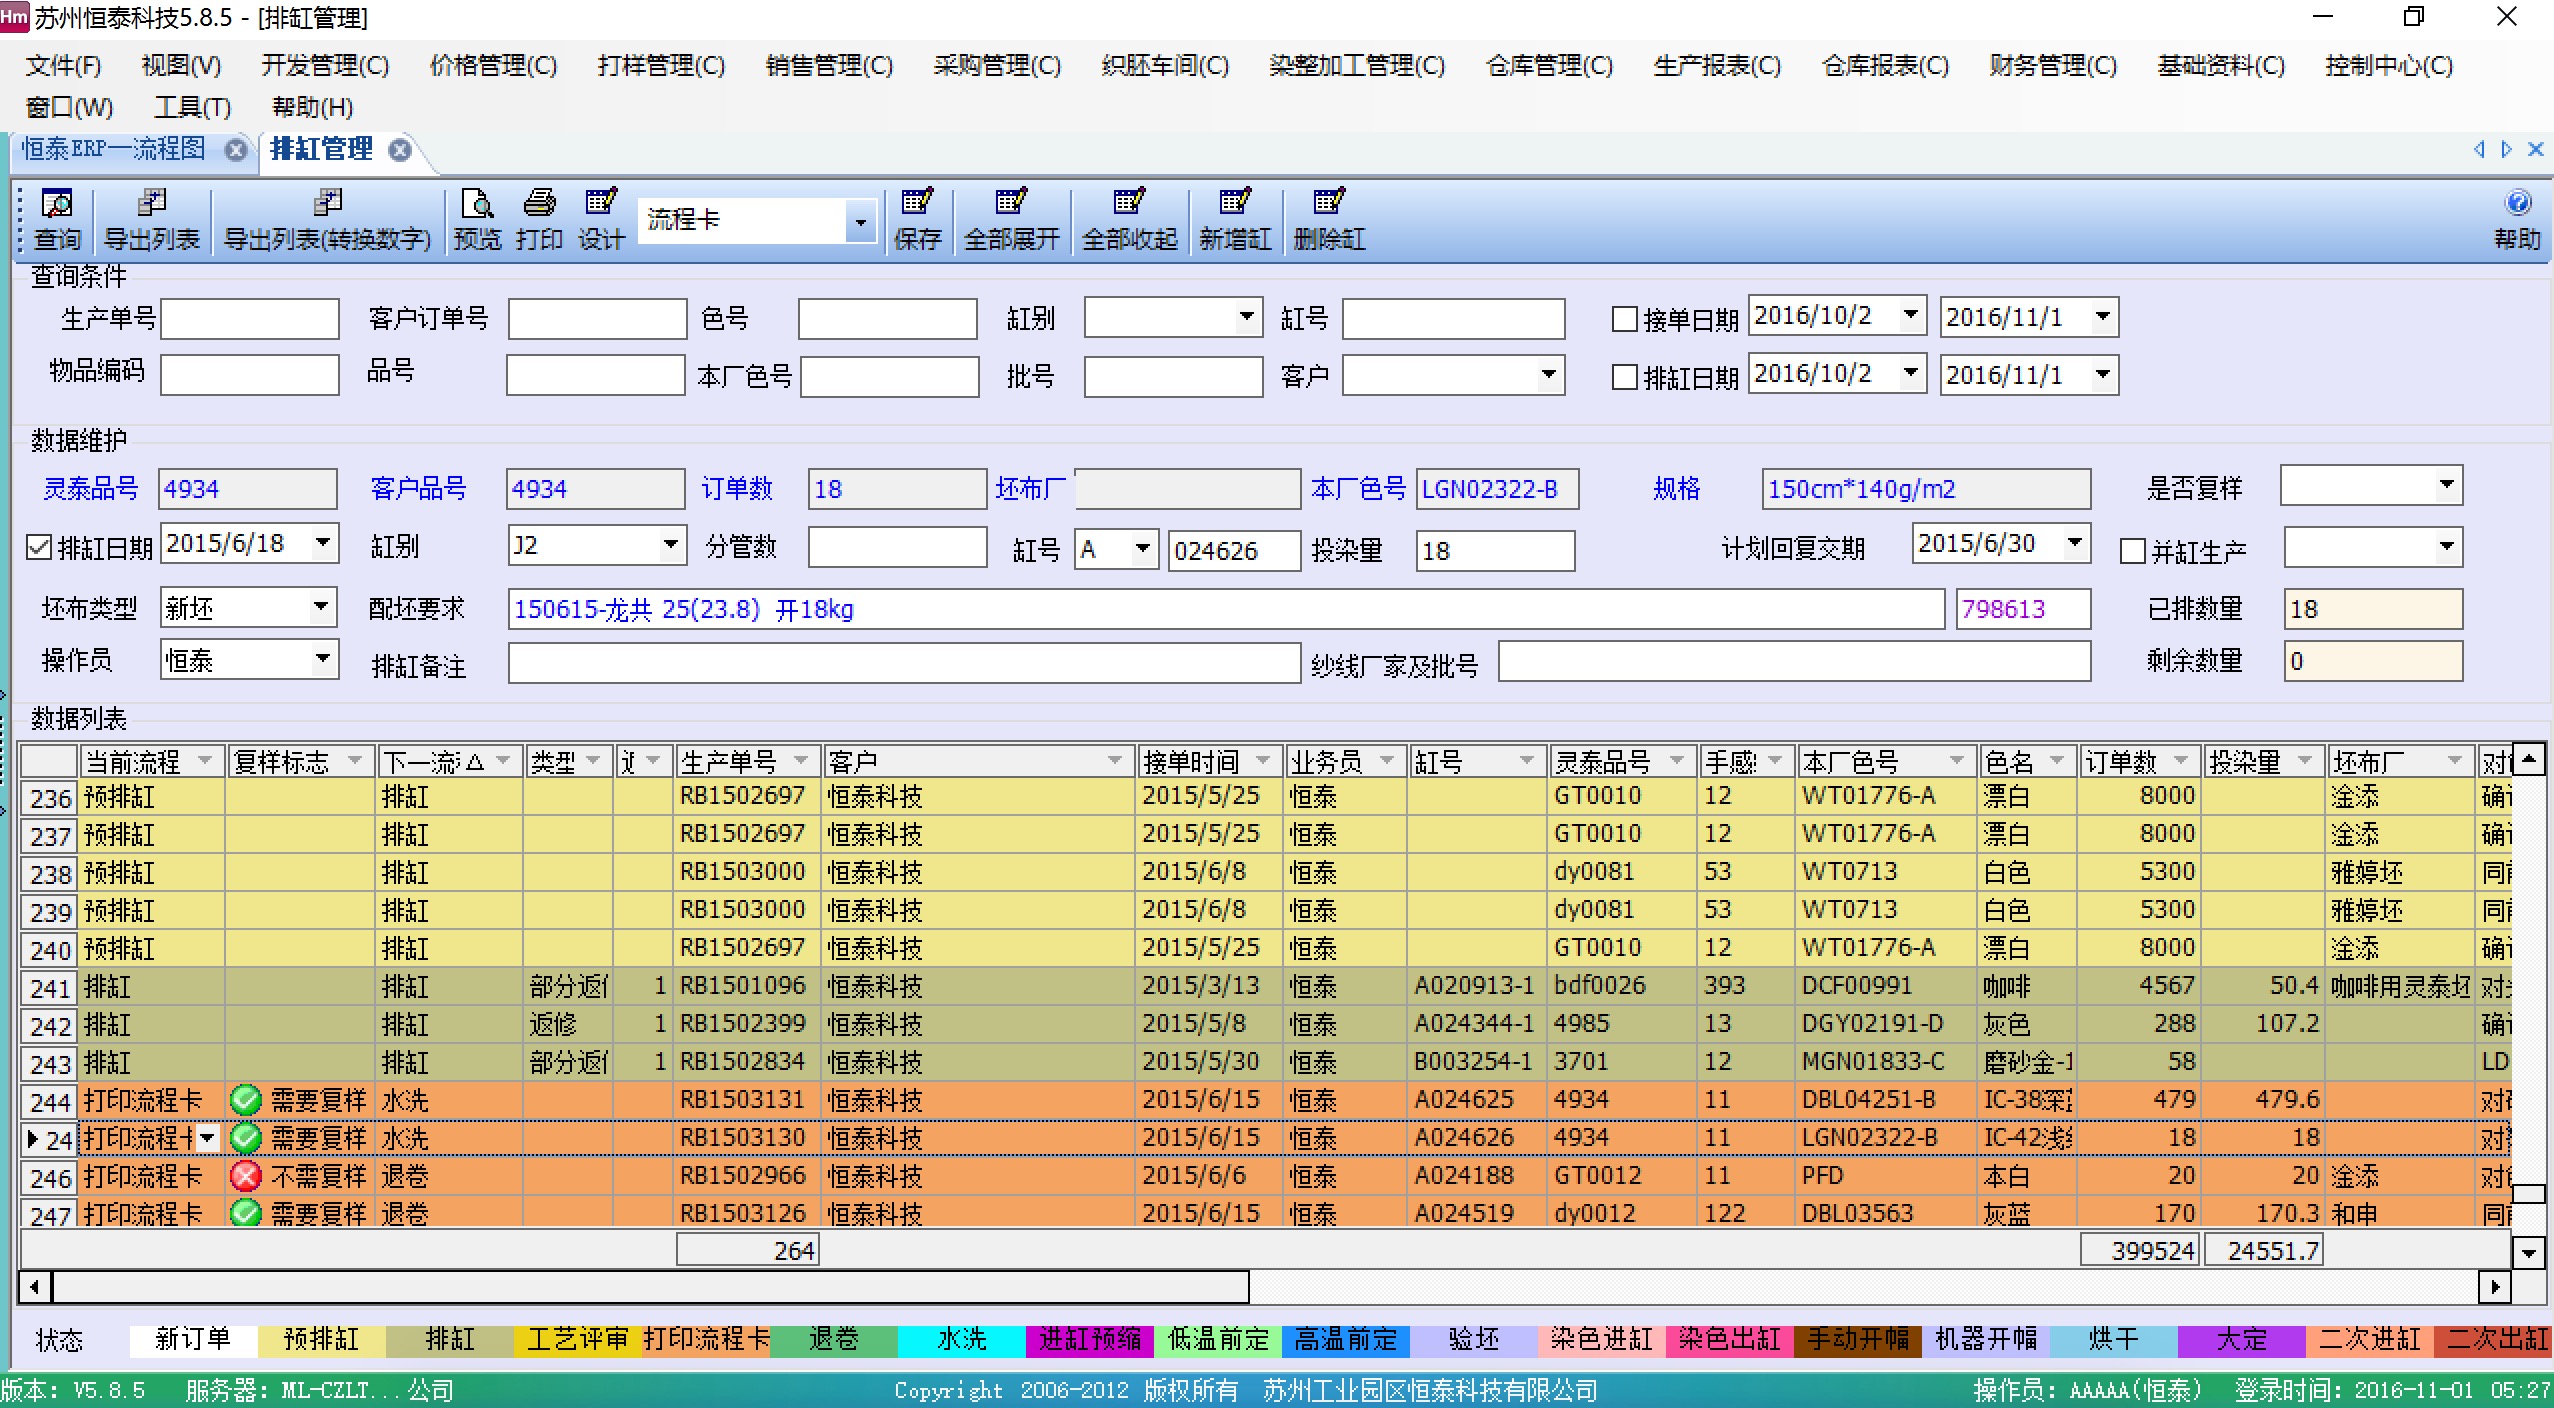Click the 导出列表(转换数字) export icon
The image size is (2554, 1408).
tap(327, 220)
